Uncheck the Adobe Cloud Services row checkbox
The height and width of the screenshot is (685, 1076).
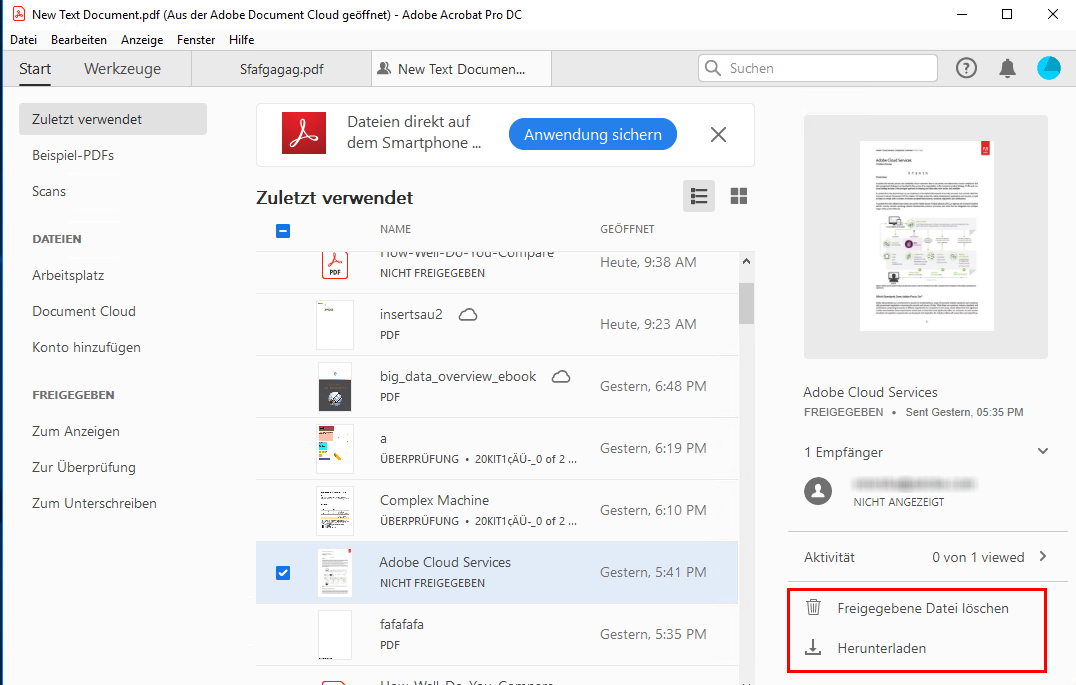(x=283, y=572)
